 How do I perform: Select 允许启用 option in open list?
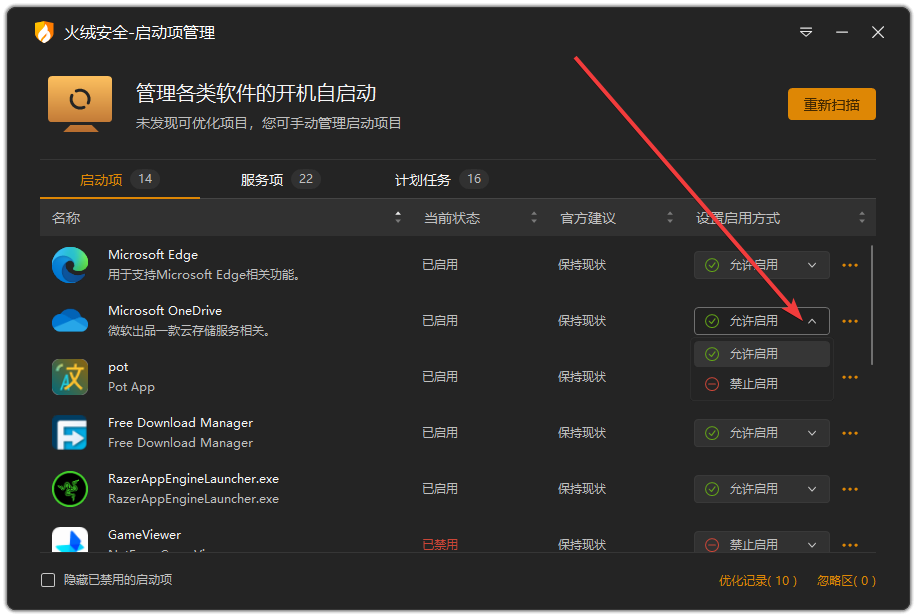(x=762, y=354)
